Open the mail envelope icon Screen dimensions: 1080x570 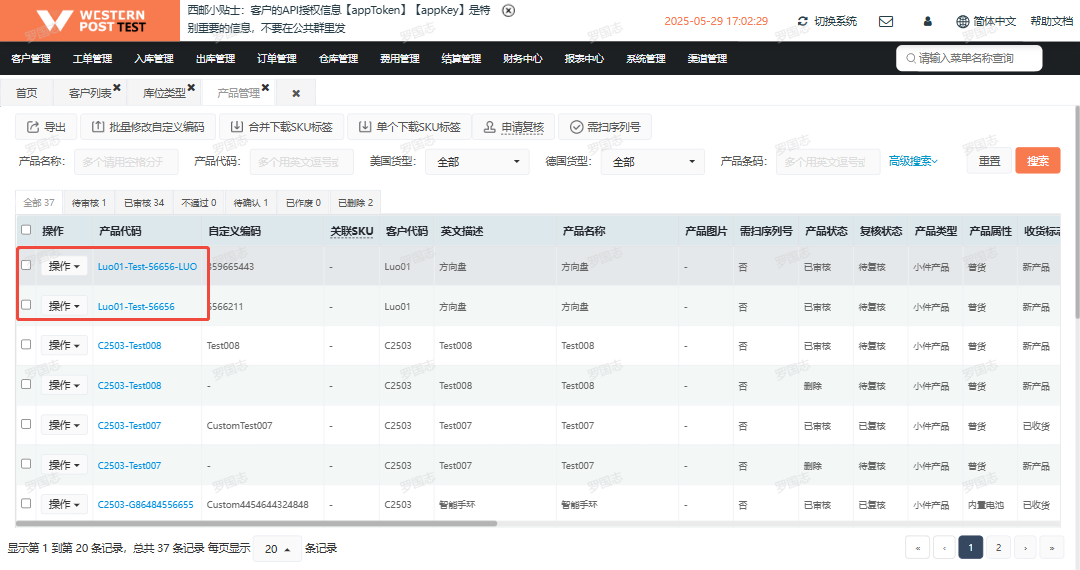[886, 21]
